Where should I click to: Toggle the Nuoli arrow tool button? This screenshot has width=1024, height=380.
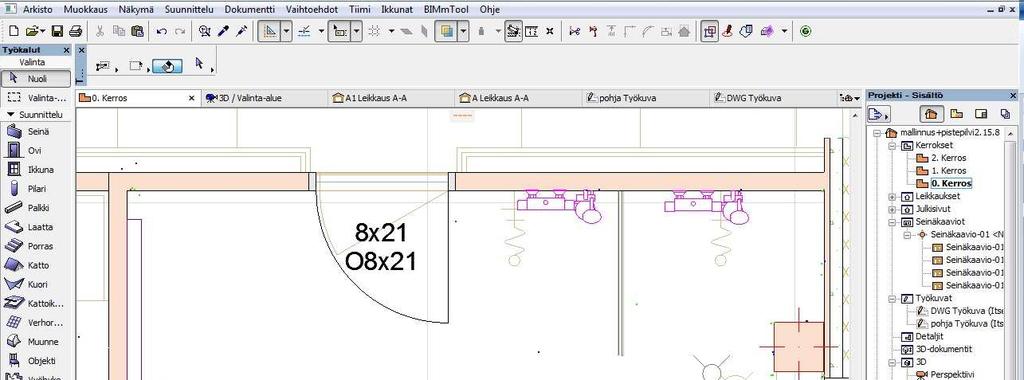click(x=36, y=79)
